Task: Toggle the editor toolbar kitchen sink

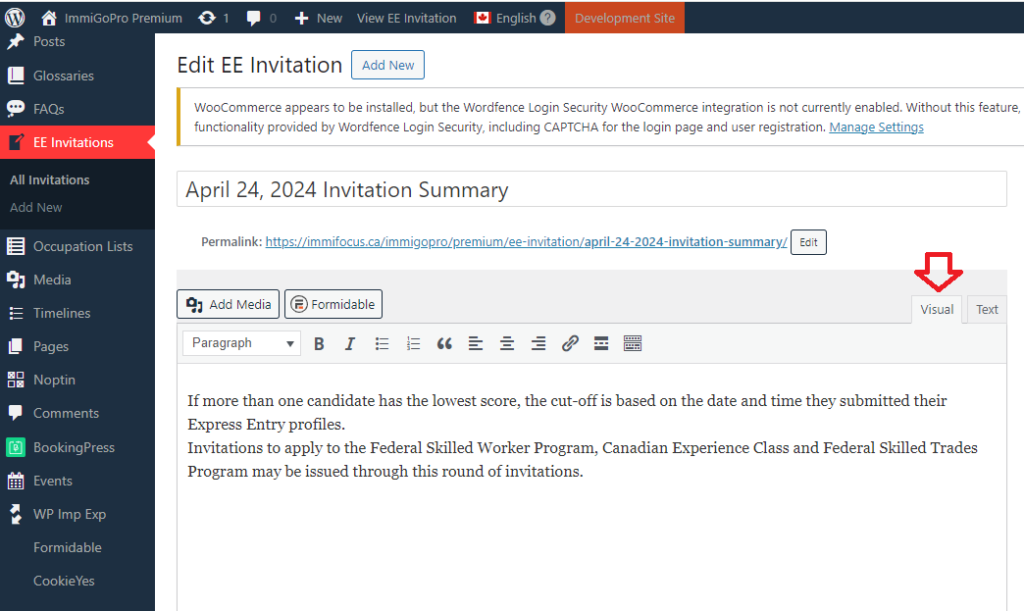Action: tap(632, 344)
